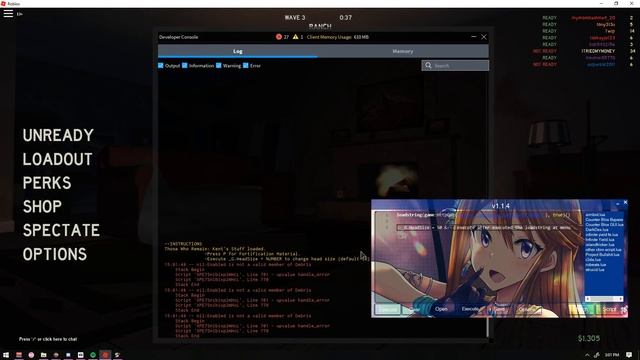Image resolution: width=640 pixels, height=360 pixels.
Task: Select Counter Blox OUI.lua in the script list
Action: pyautogui.click(x=604, y=224)
